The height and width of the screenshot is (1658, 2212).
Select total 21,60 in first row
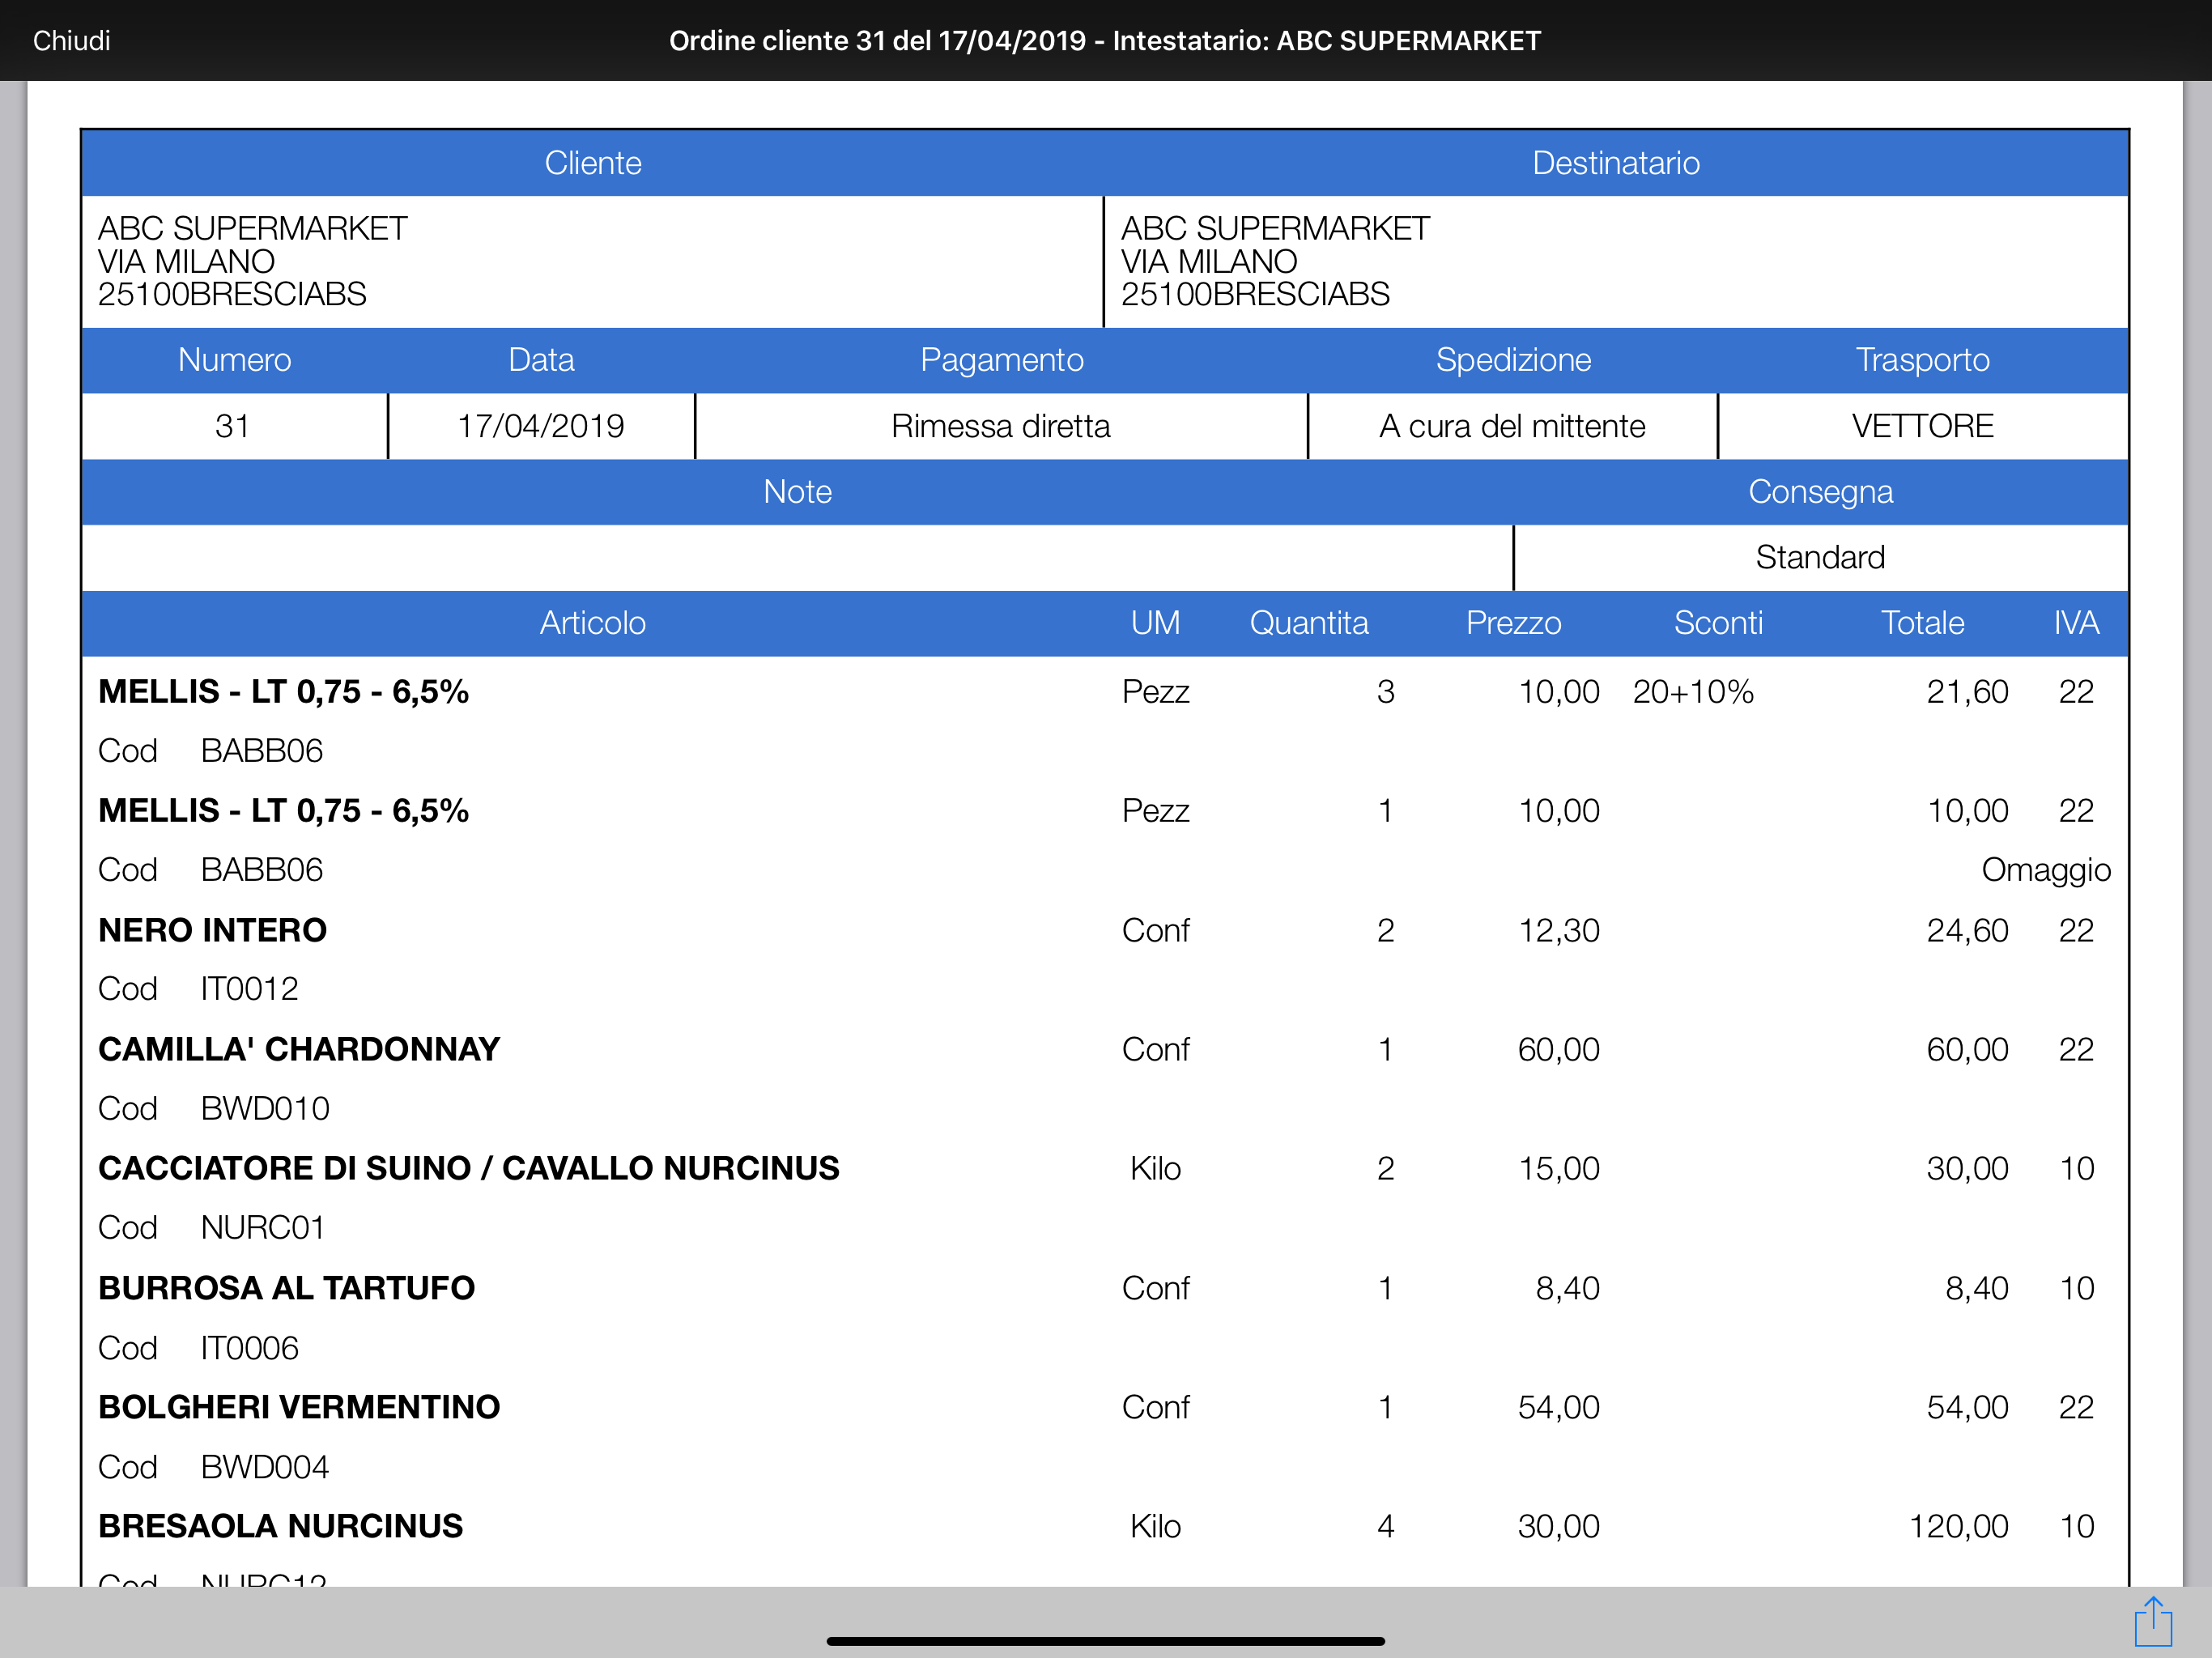coord(1967,692)
